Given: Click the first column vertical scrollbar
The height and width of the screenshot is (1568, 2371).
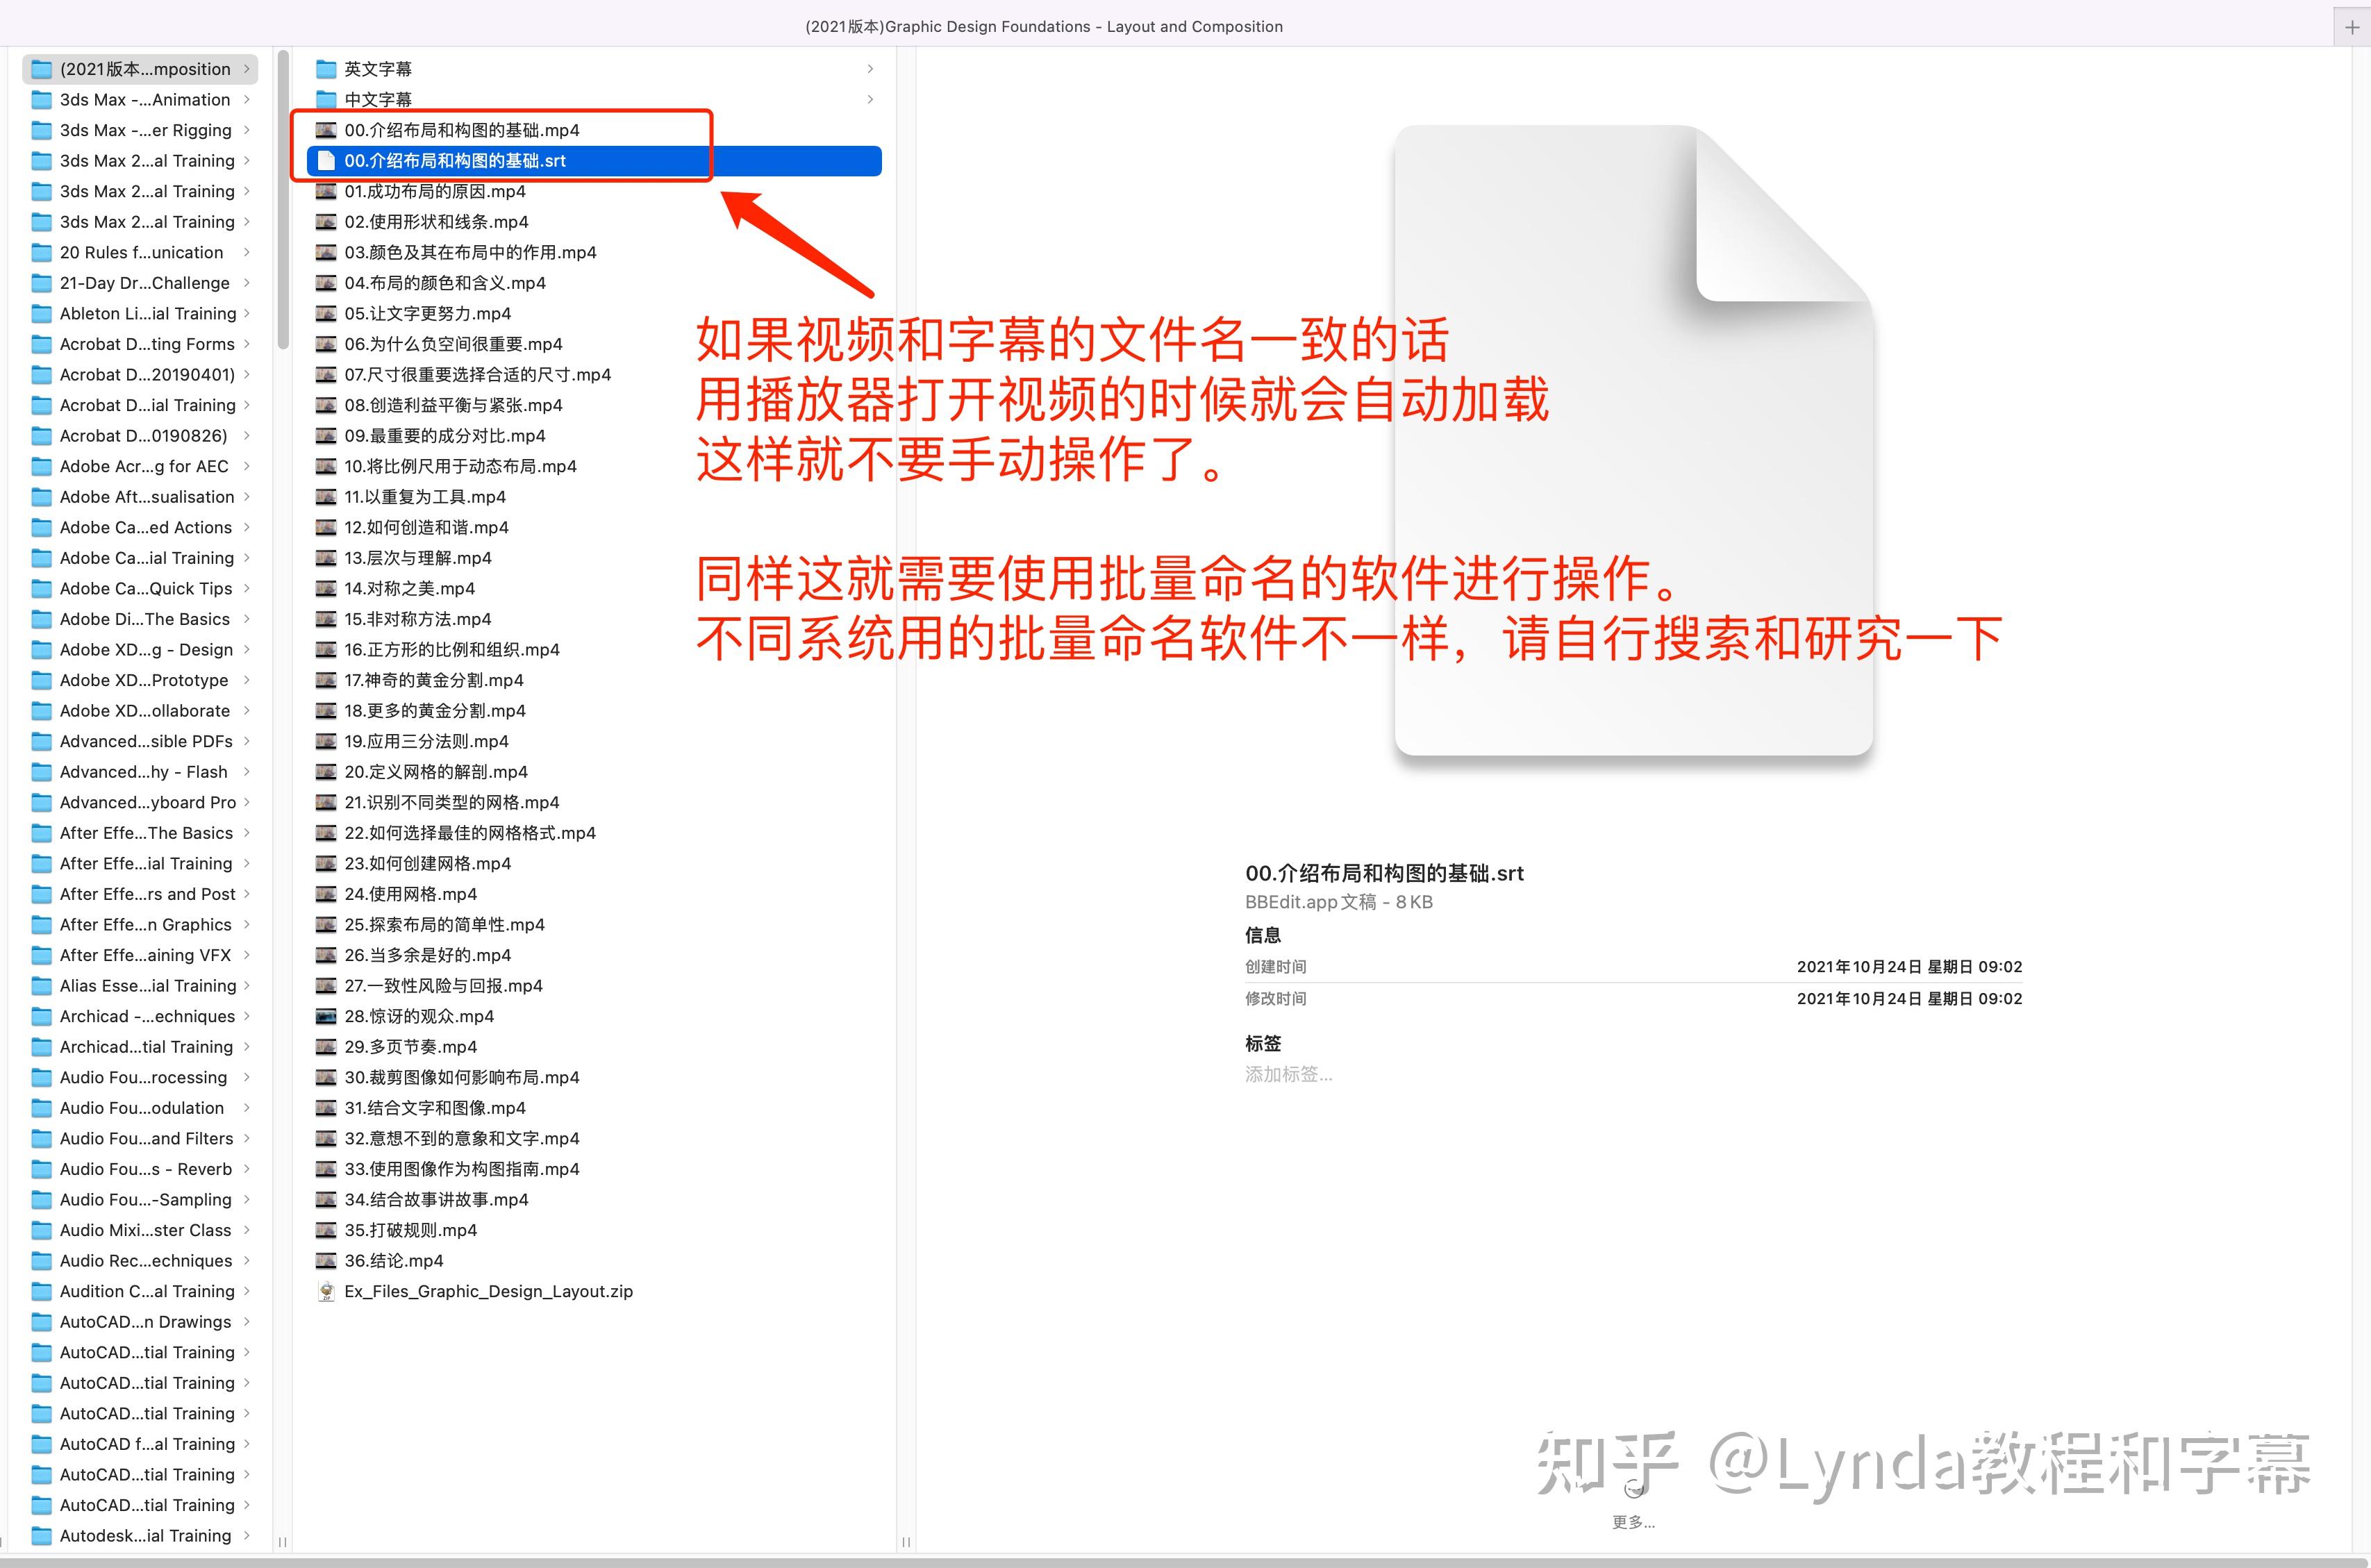Looking at the screenshot, I should tap(283, 200).
